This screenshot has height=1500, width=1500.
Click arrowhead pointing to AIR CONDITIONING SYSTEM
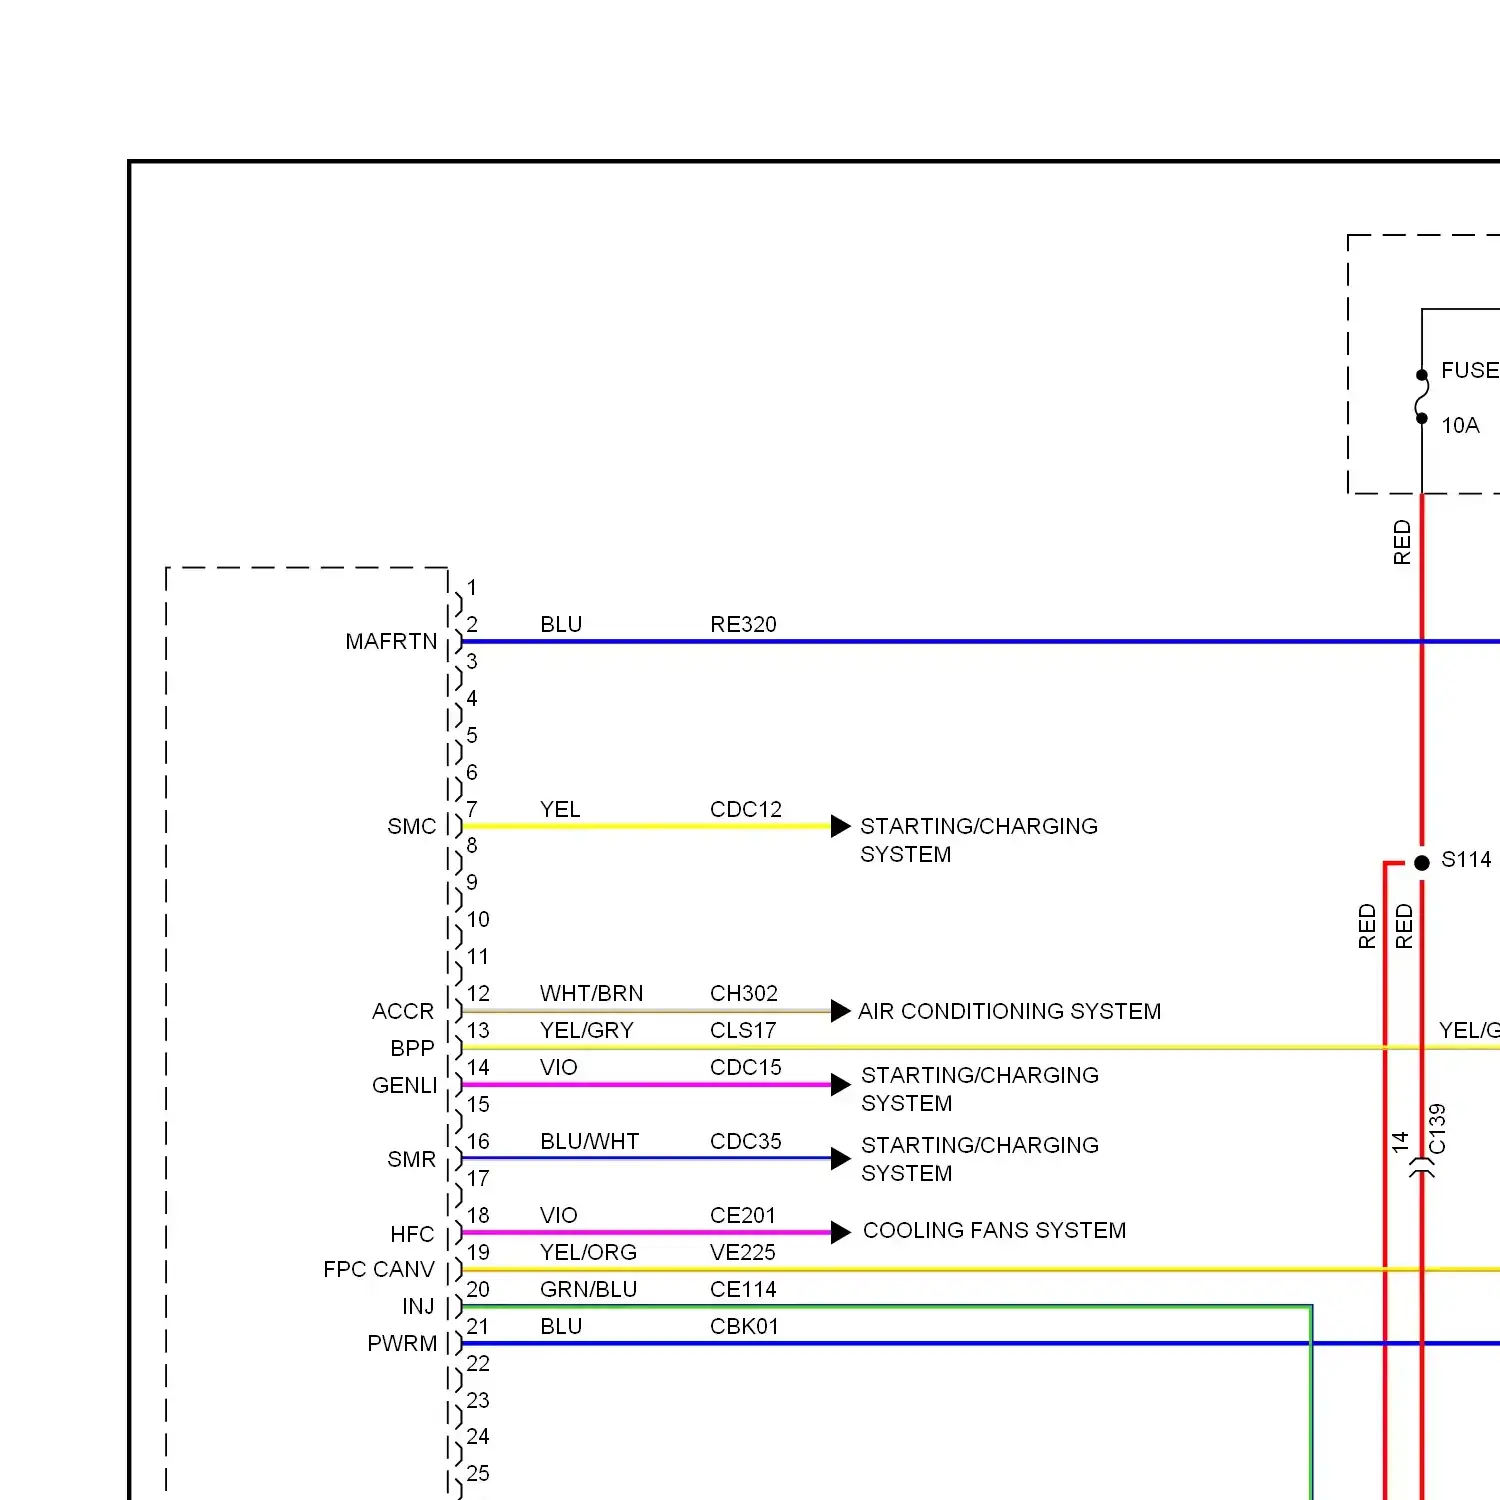[x=841, y=1011]
